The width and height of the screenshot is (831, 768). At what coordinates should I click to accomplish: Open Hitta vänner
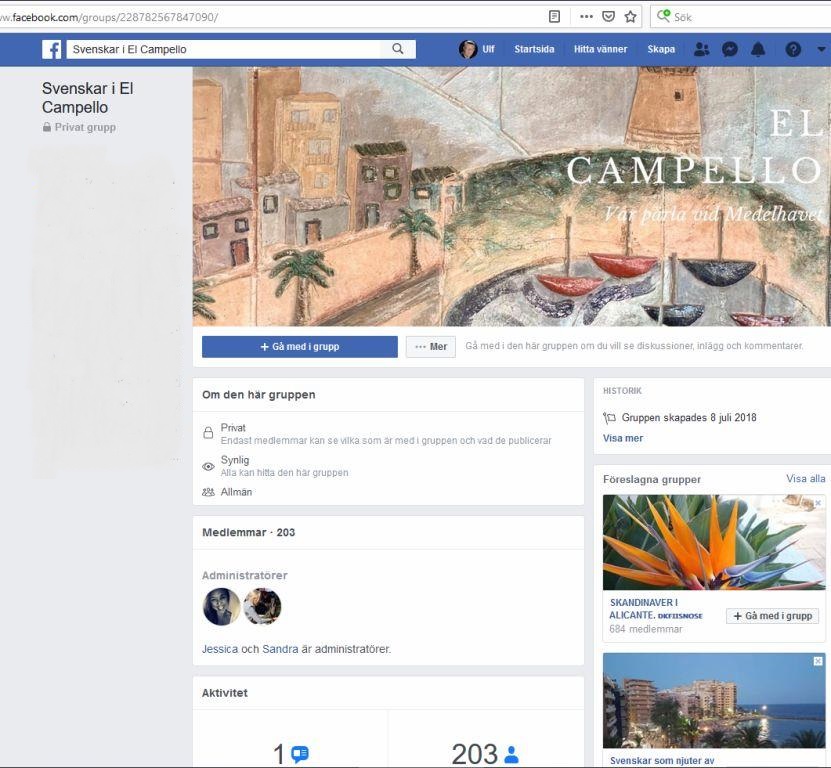pyautogui.click(x=600, y=49)
